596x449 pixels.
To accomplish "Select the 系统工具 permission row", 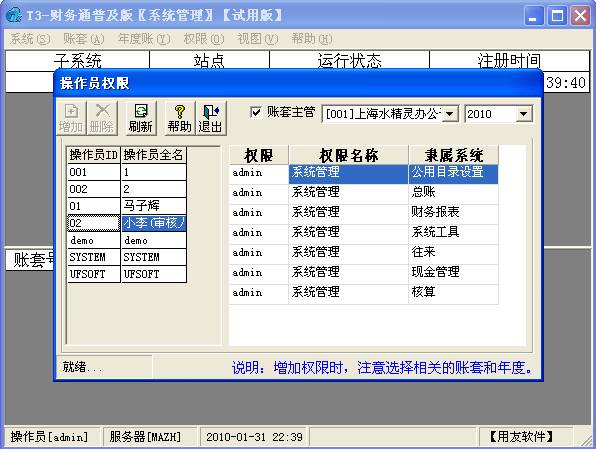I will click(364, 233).
